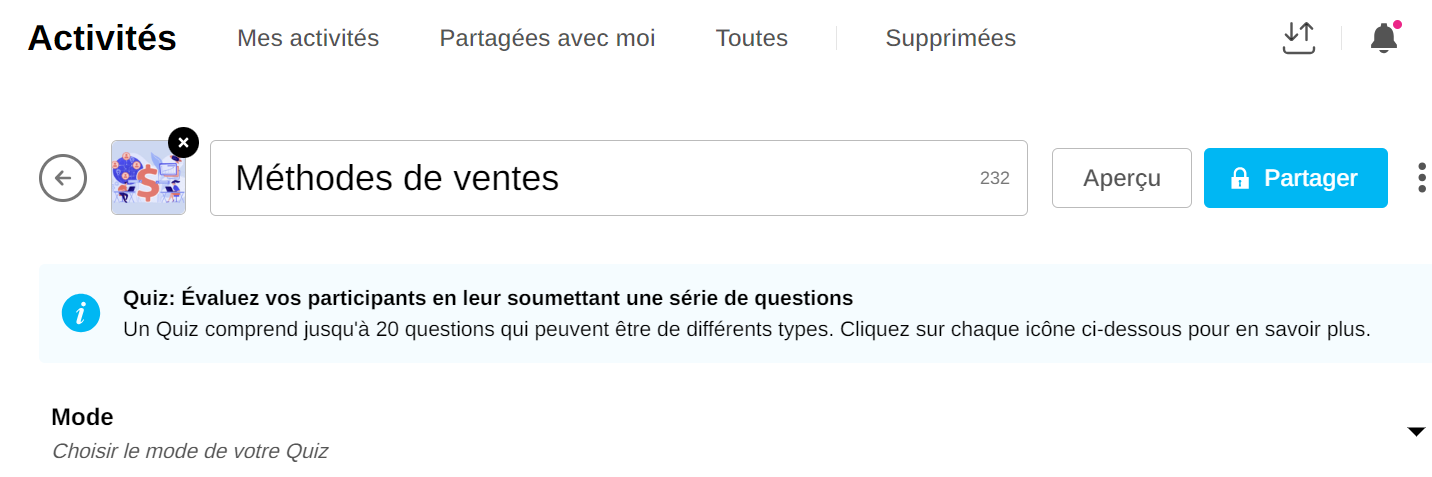Click the blue info icon
The image size is (1432, 477).
coord(81,313)
